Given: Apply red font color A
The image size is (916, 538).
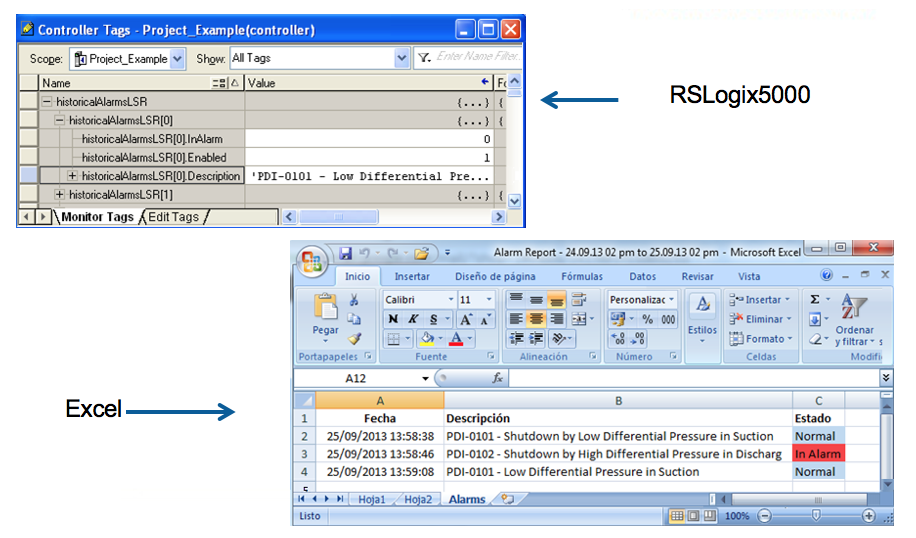Looking at the screenshot, I should pos(456,339).
